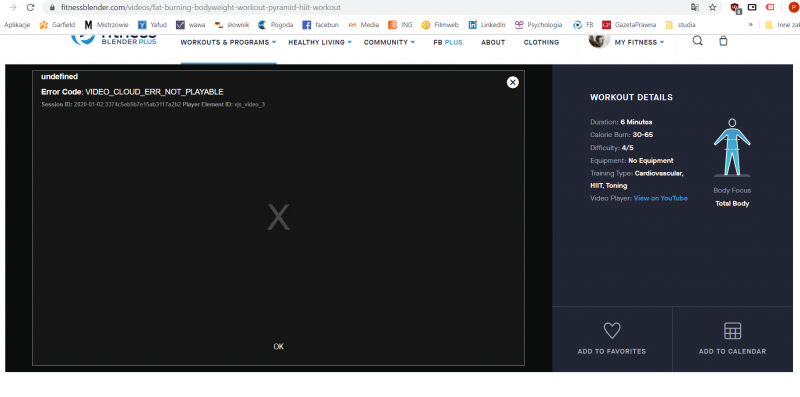800x397 pixels.
Task: Click the Equipment: No Equipment text
Action: [632, 160]
